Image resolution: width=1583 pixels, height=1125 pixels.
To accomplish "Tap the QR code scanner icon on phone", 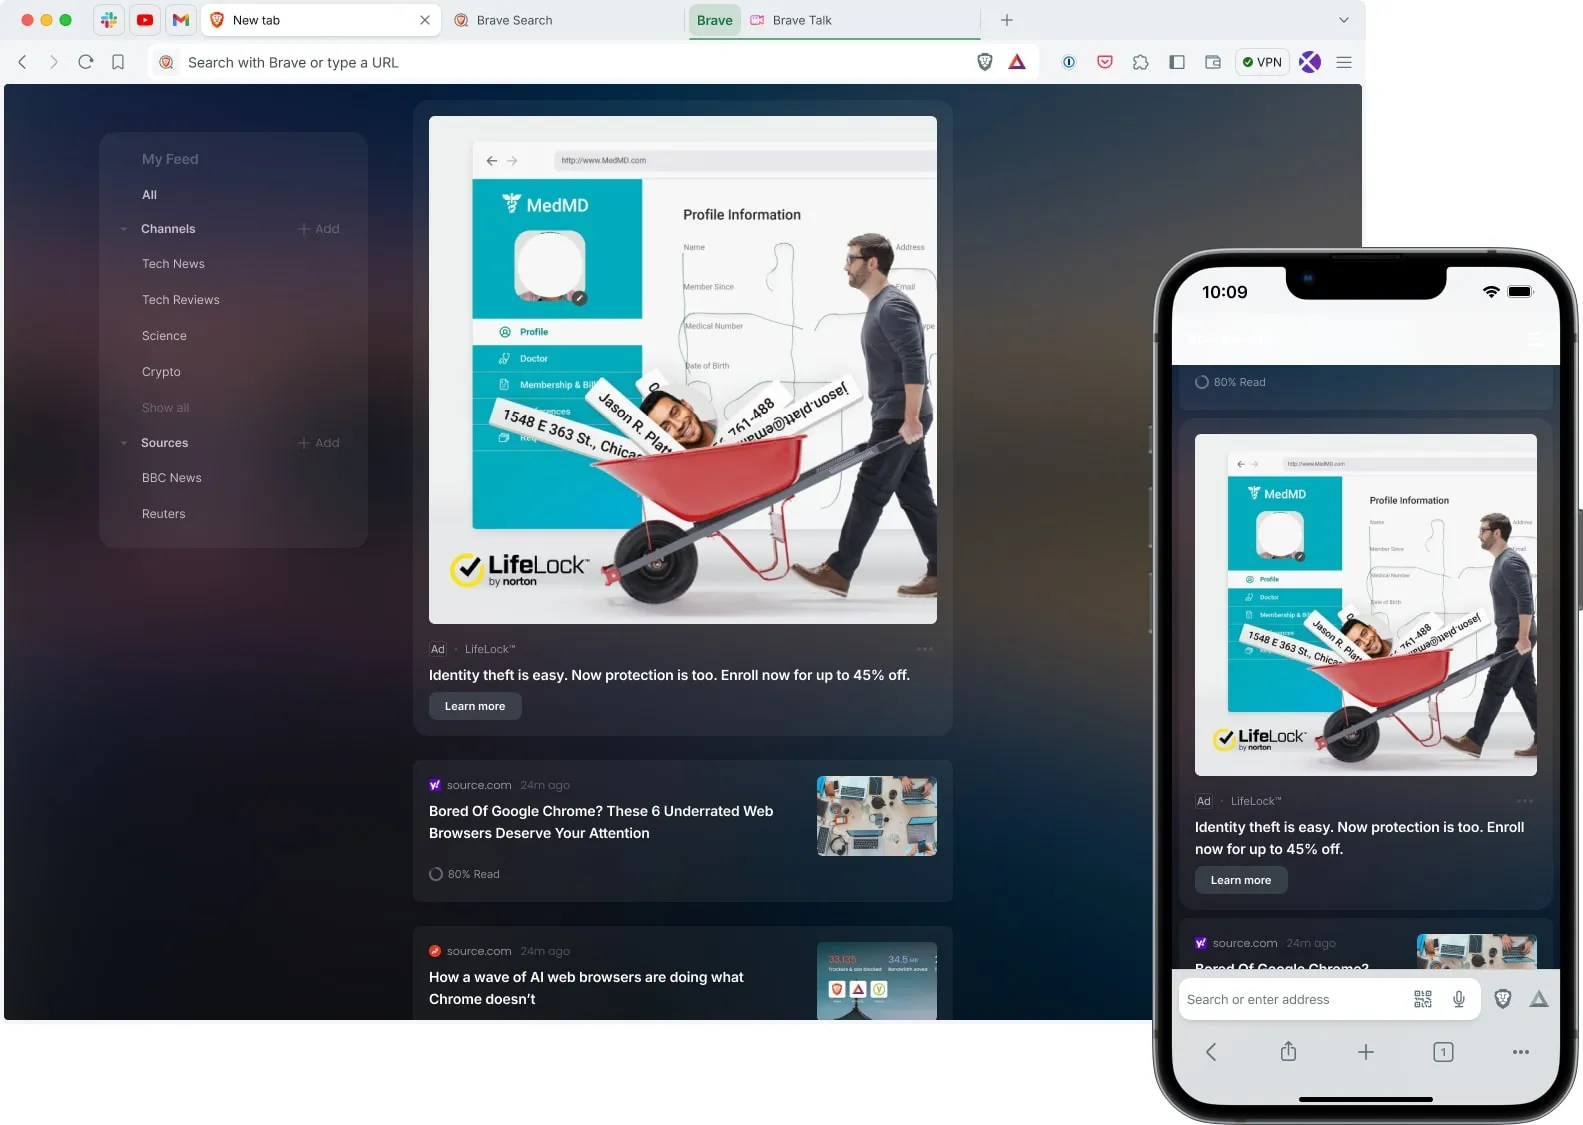I will (x=1423, y=999).
